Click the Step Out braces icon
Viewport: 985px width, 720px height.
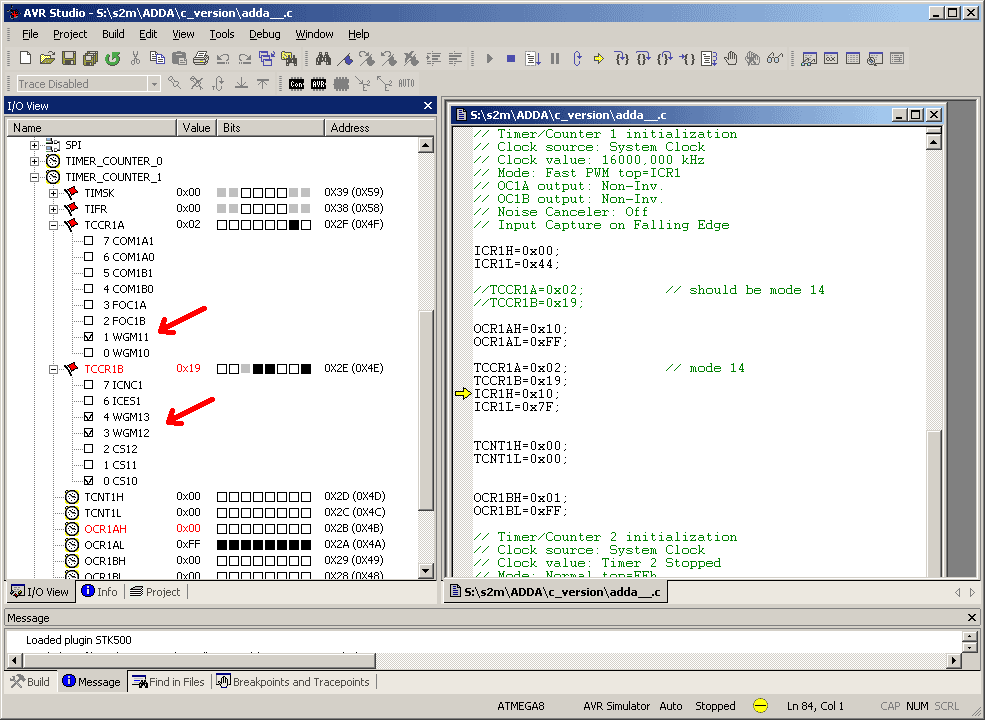[x=665, y=58]
